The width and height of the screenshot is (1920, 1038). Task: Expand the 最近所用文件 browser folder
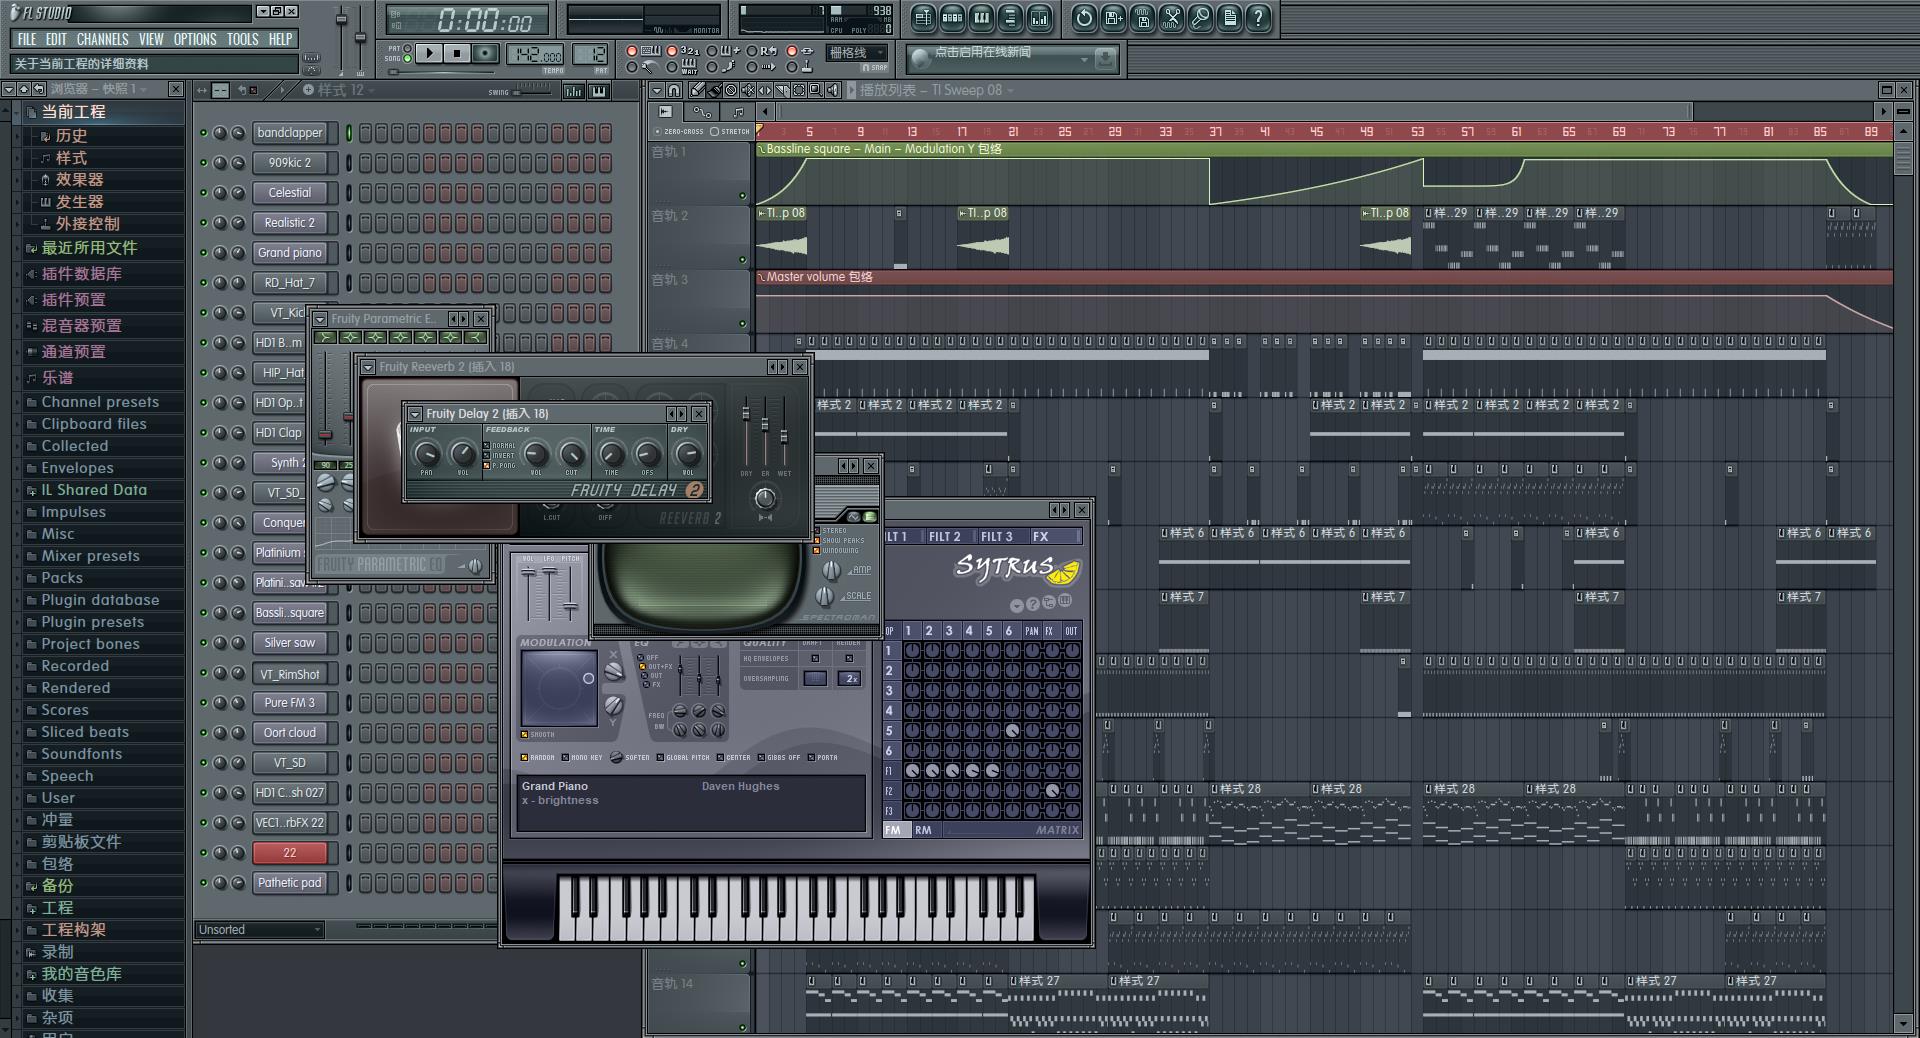coord(89,247)
